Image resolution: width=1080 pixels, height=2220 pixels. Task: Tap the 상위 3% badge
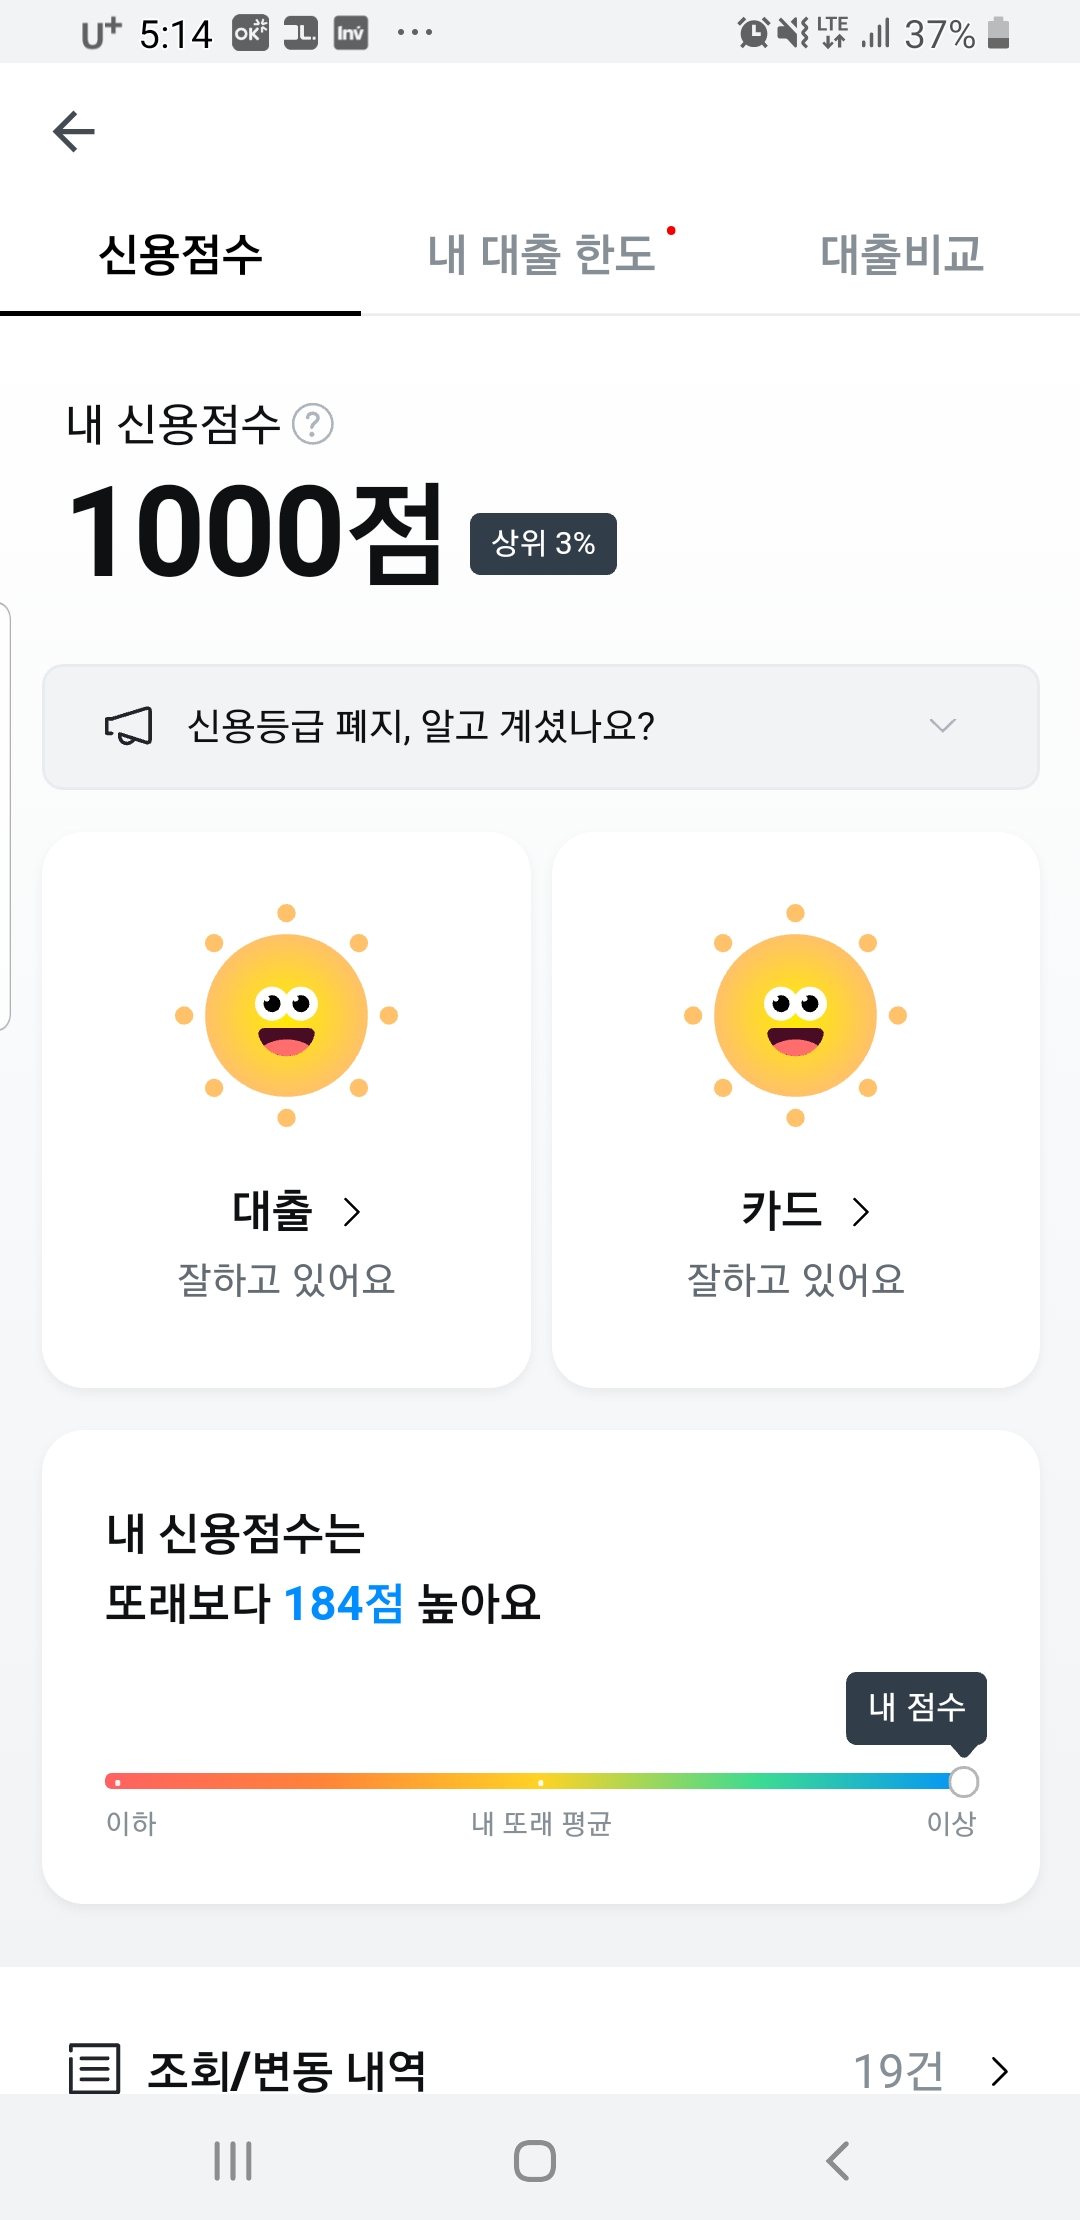[x=543, y=544]
